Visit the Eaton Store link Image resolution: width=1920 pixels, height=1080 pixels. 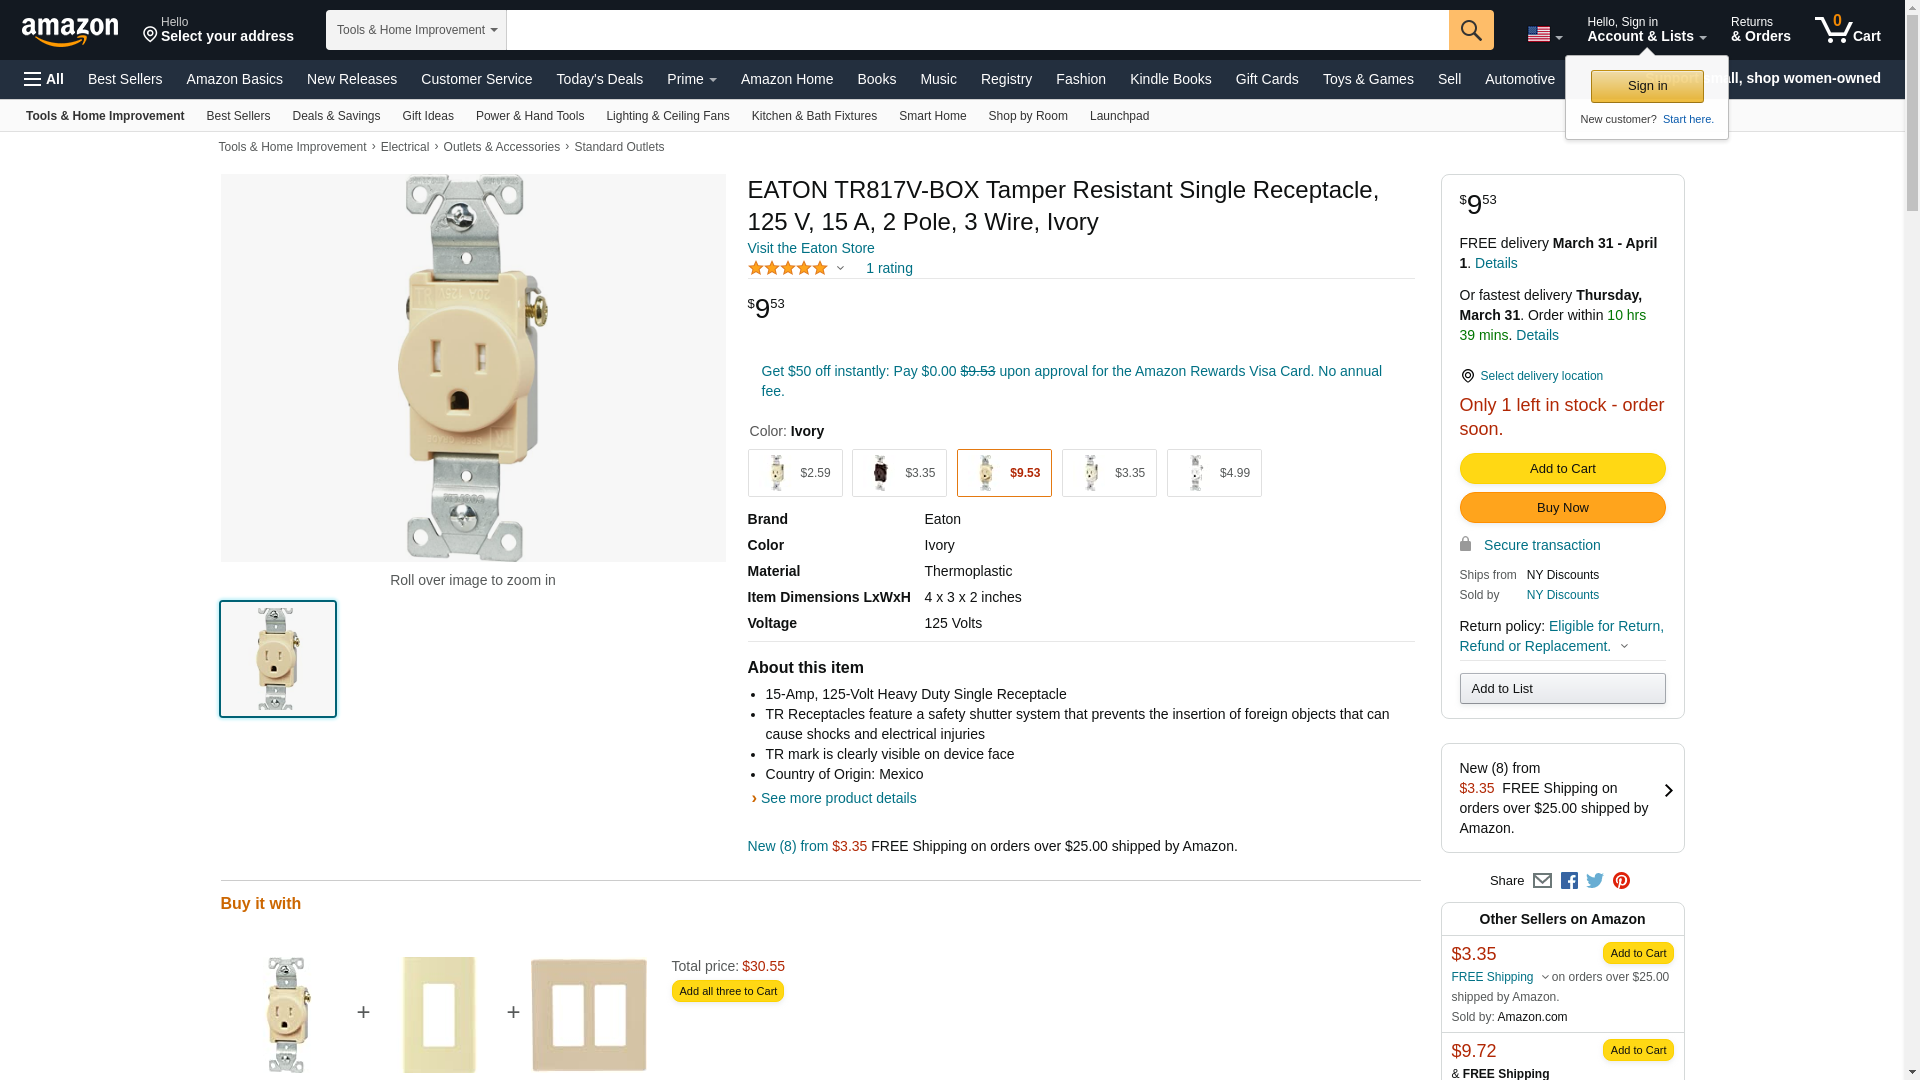pyautogui.click(x=811, y=248)
